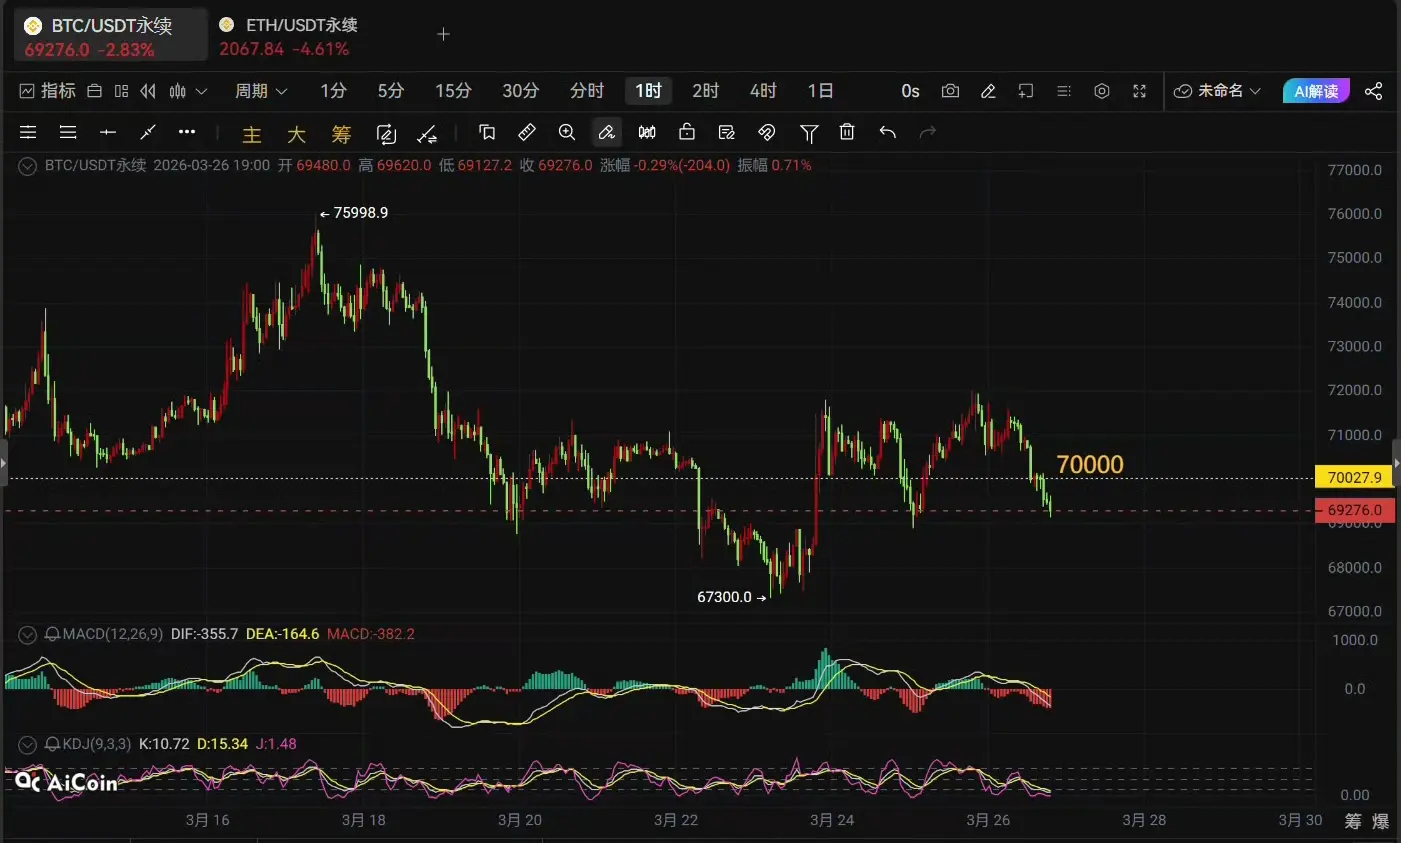Viewport: 1401px width, 843px height.
Task: Click the toolbox icon next to 指标
Action: 95,91
